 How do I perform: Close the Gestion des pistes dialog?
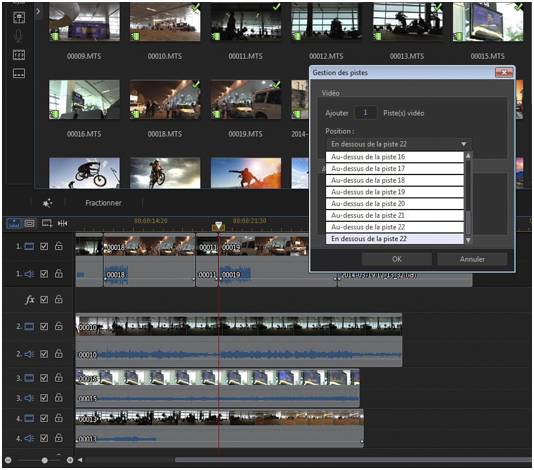tap(504, 73)
